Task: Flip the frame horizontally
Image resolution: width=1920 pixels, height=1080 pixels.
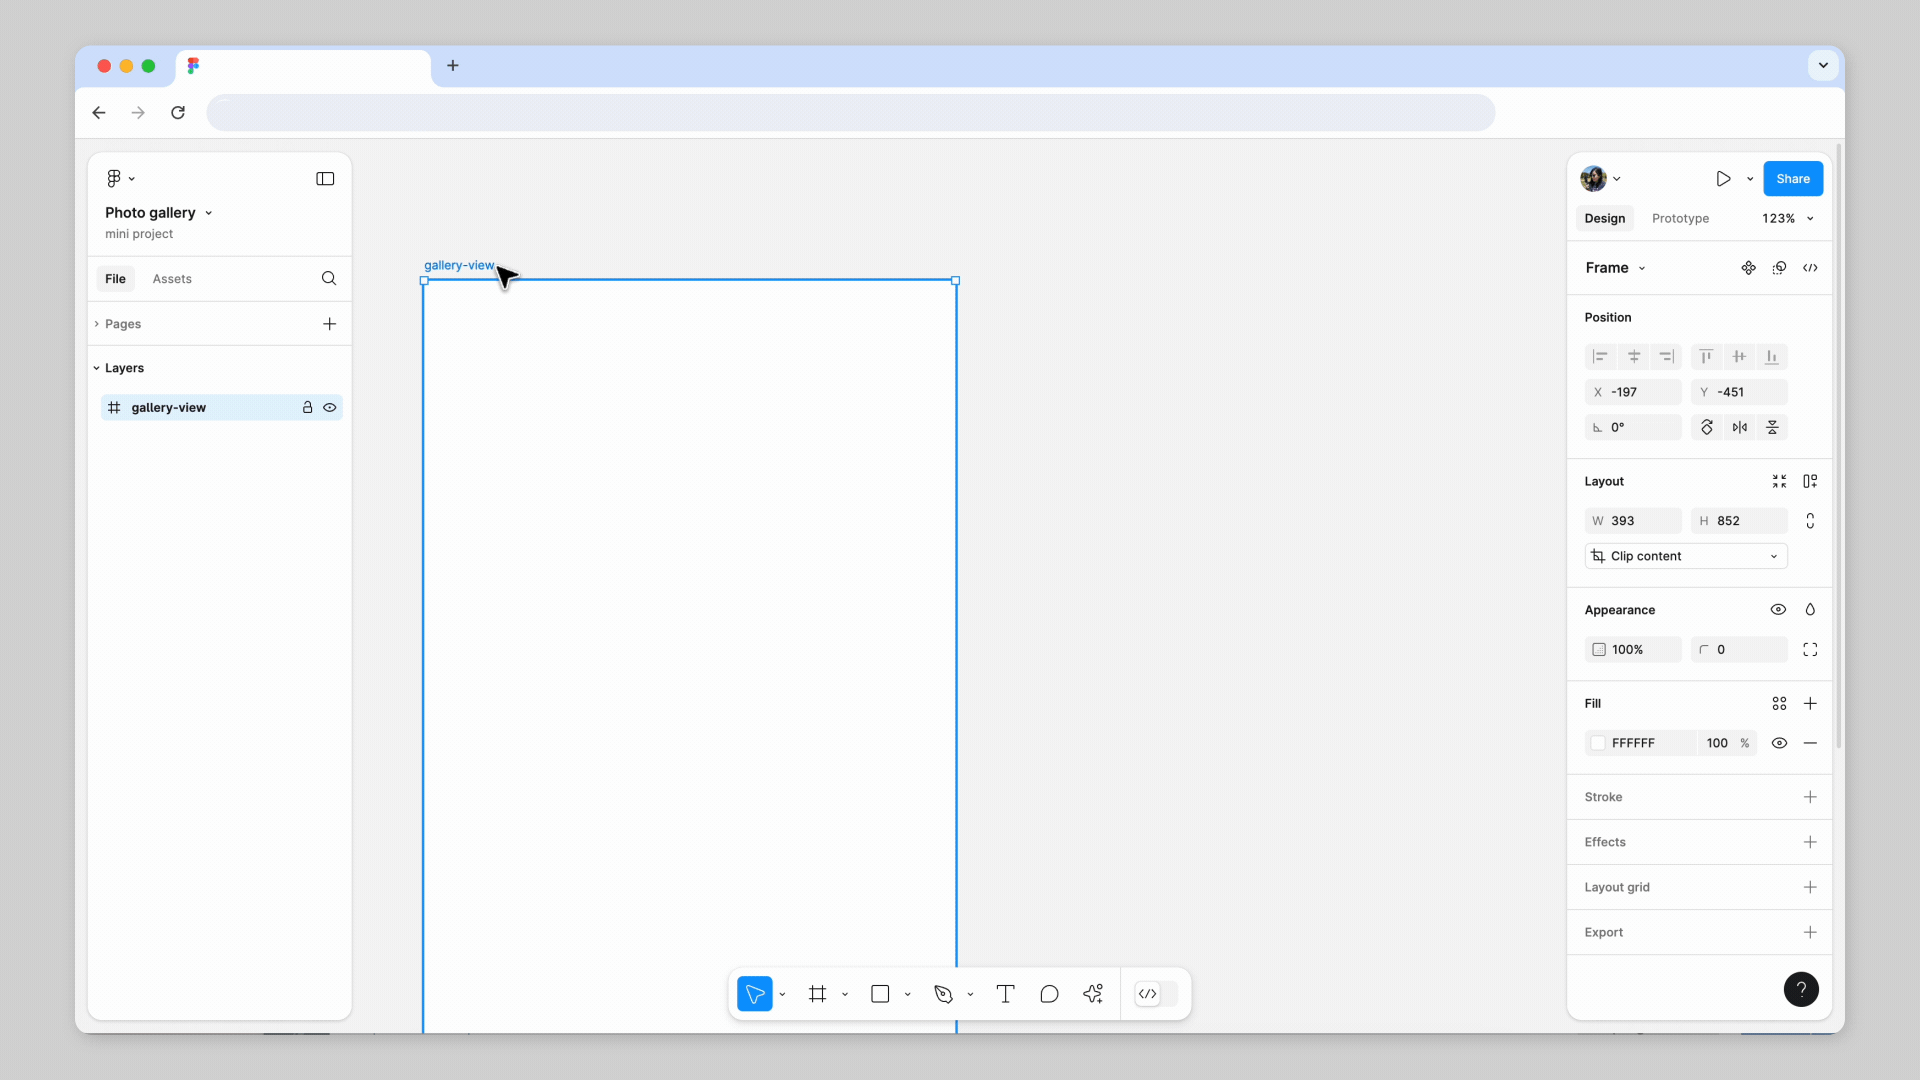Action: (1740, 427)
